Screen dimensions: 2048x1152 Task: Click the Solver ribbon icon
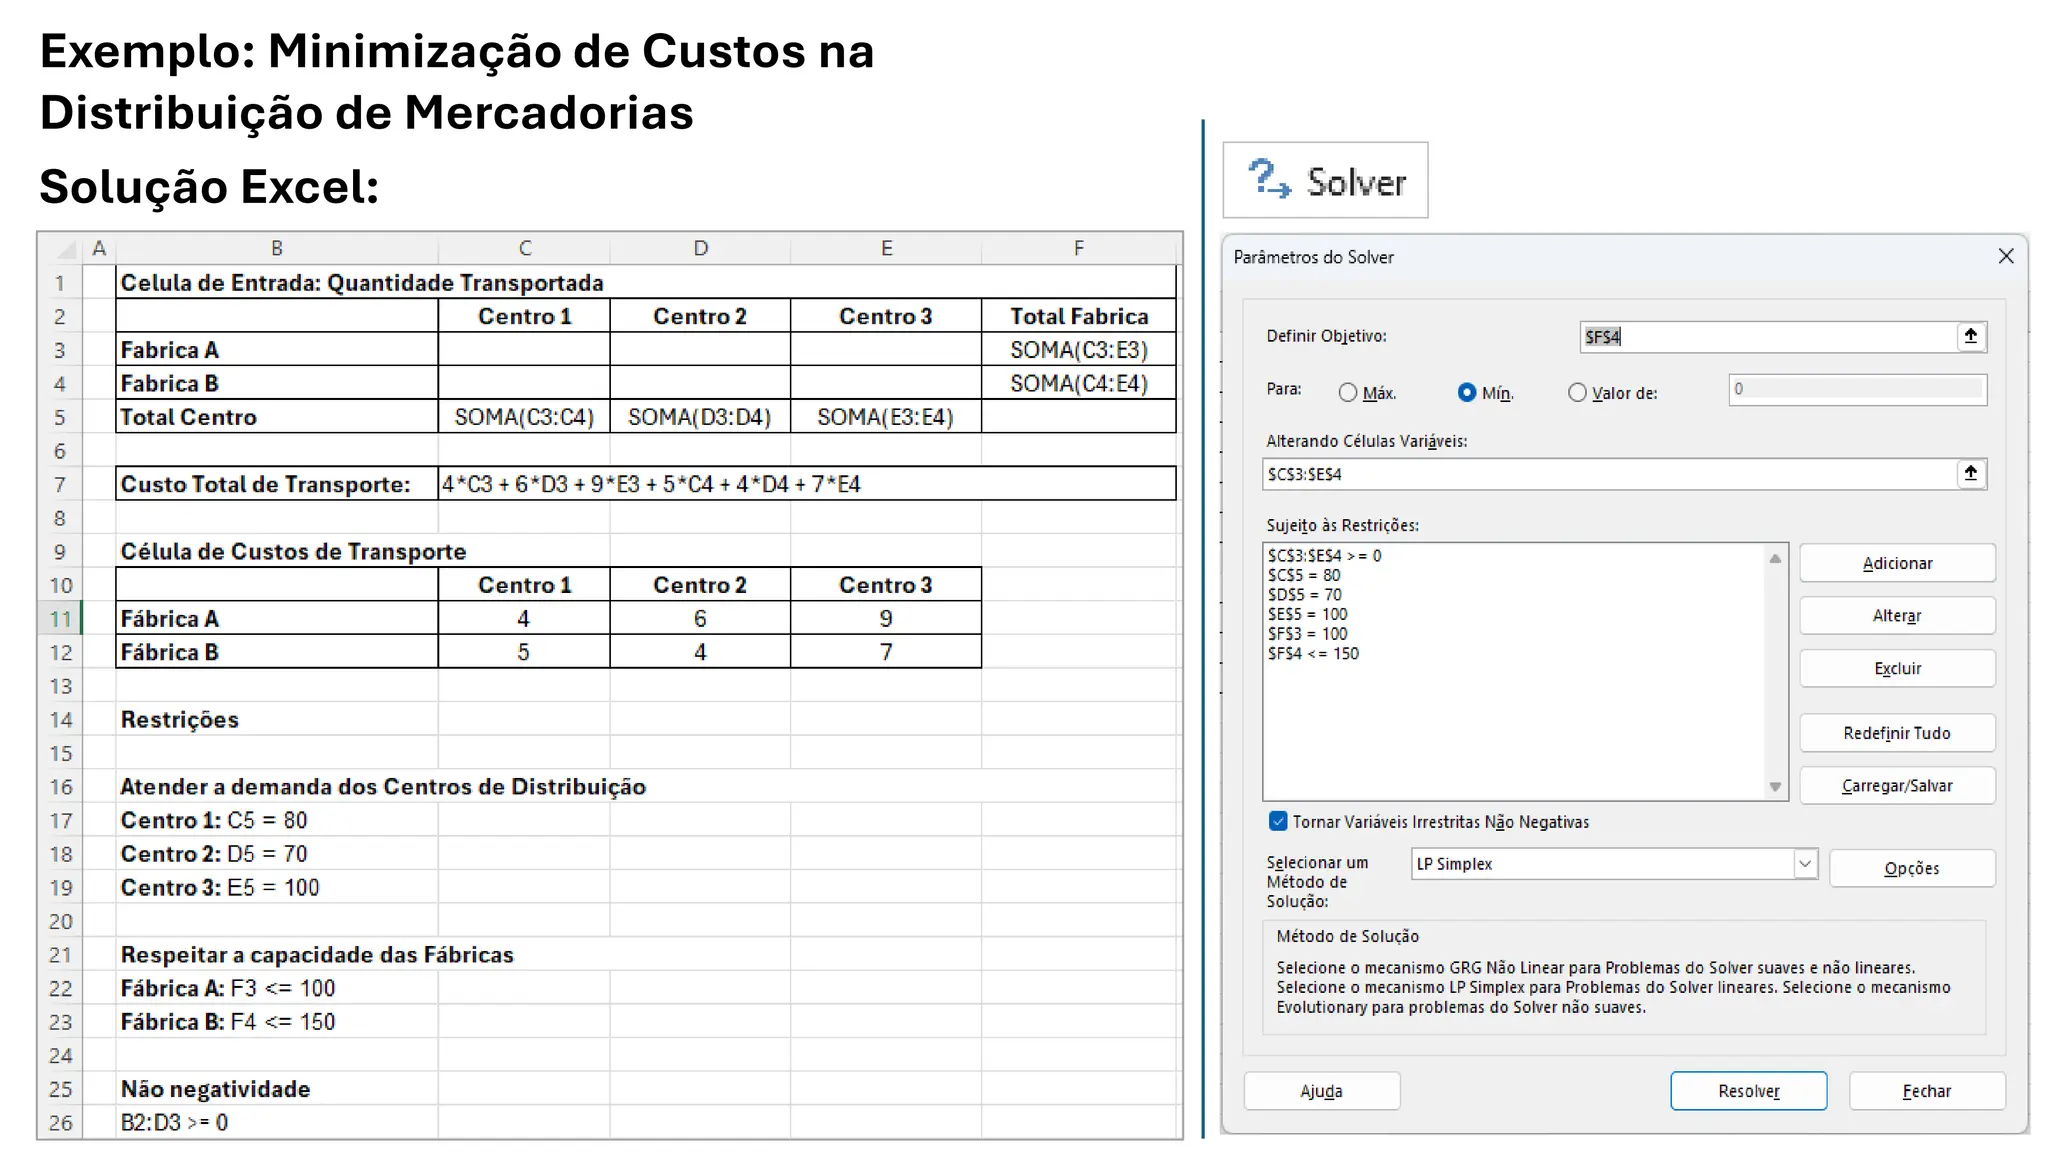(1325, 180)
